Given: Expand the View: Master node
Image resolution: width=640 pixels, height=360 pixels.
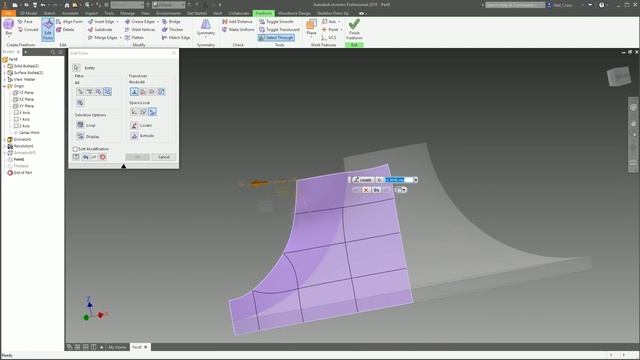Looking at the screenshot, I should click(x=4, y=79).
